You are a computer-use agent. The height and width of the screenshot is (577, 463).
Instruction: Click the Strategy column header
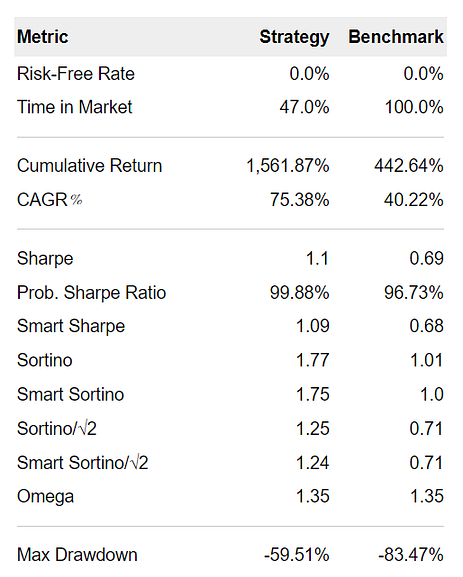294,38
